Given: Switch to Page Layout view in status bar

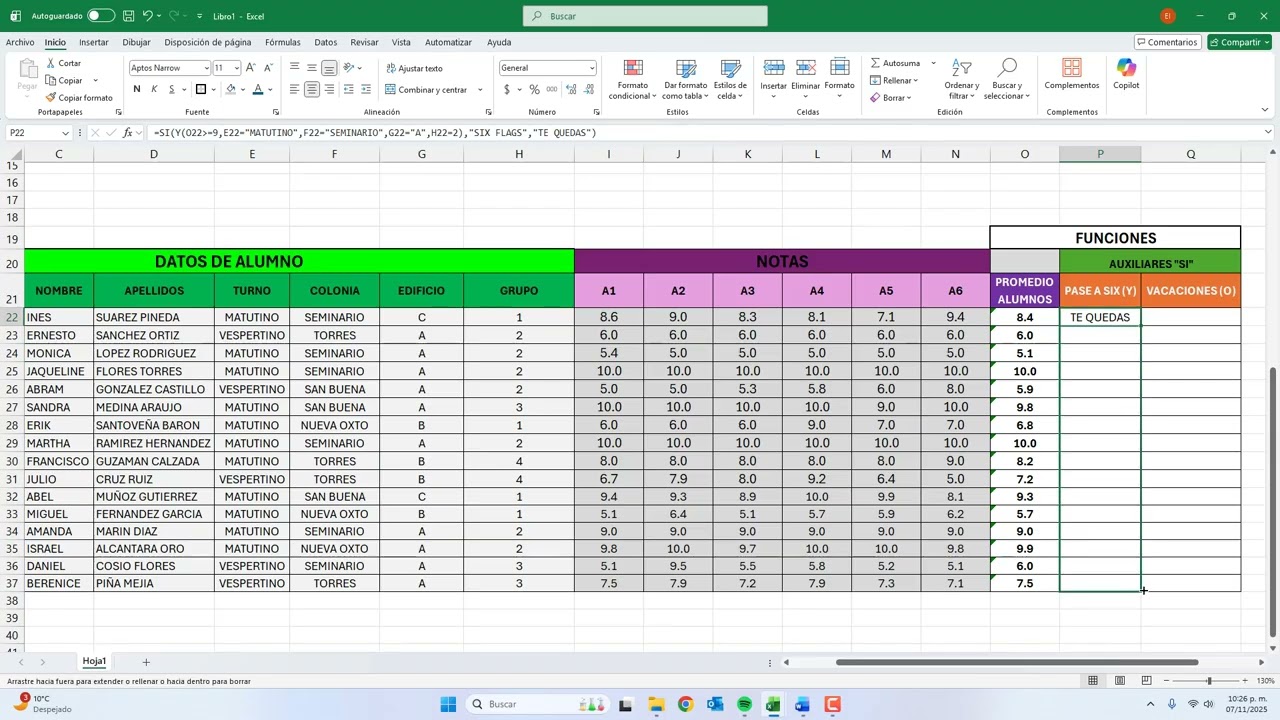Looking at the screenshot, I should (x=1120, y=681).
